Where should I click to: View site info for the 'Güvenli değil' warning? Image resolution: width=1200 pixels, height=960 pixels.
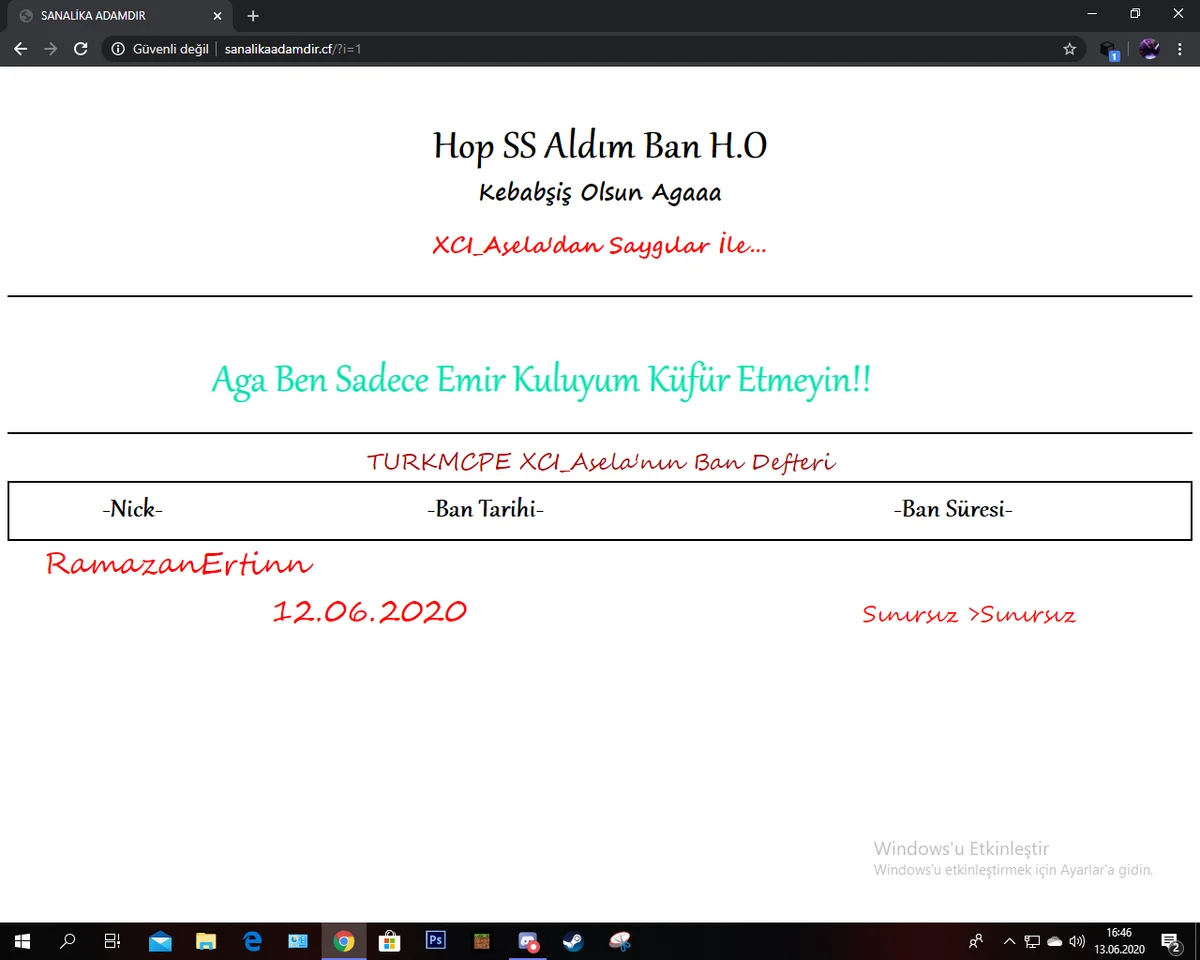(158, 48)
